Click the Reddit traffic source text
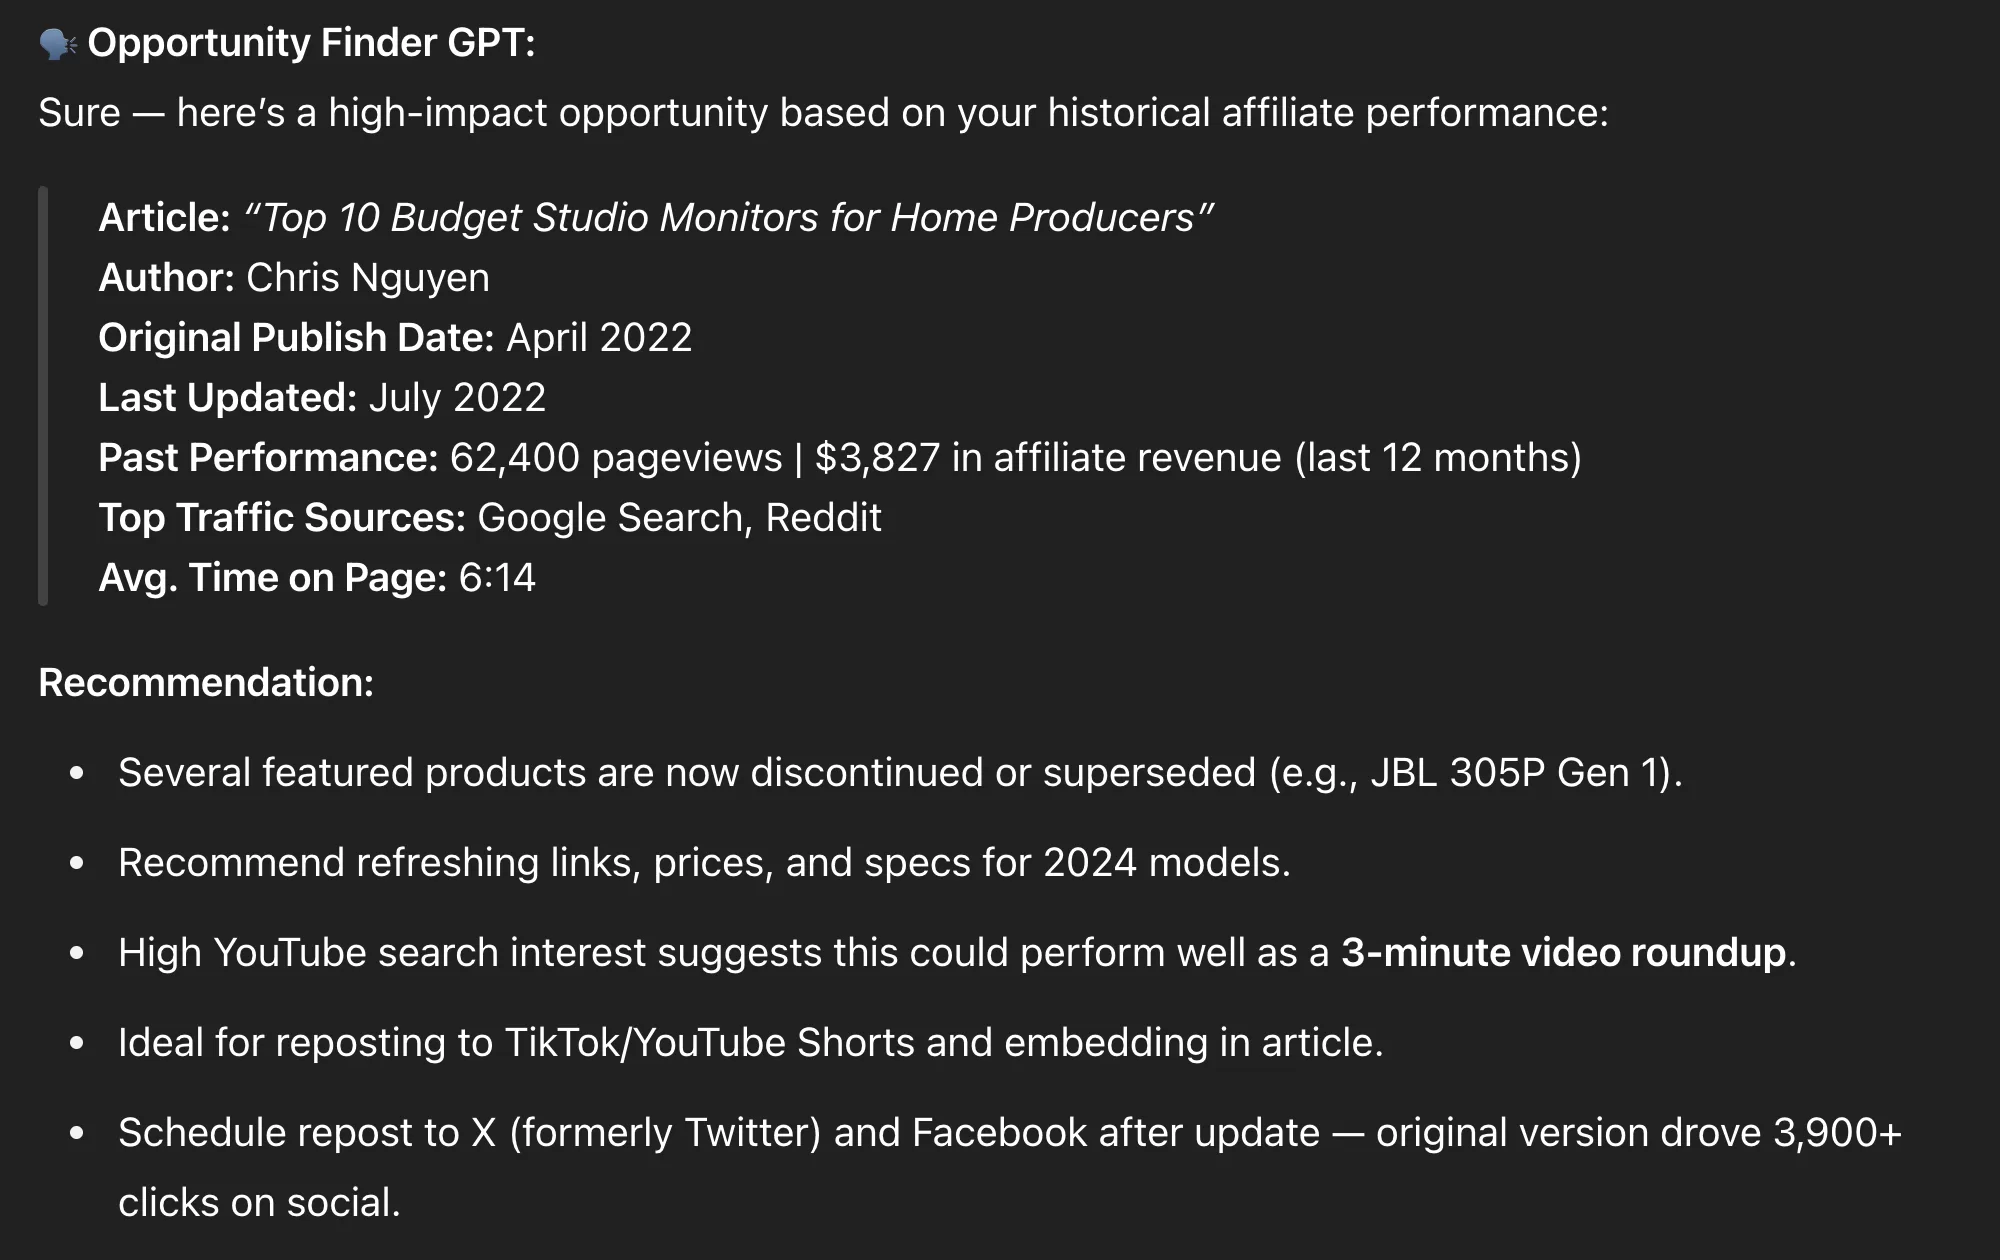 click(x=823, y=517)
